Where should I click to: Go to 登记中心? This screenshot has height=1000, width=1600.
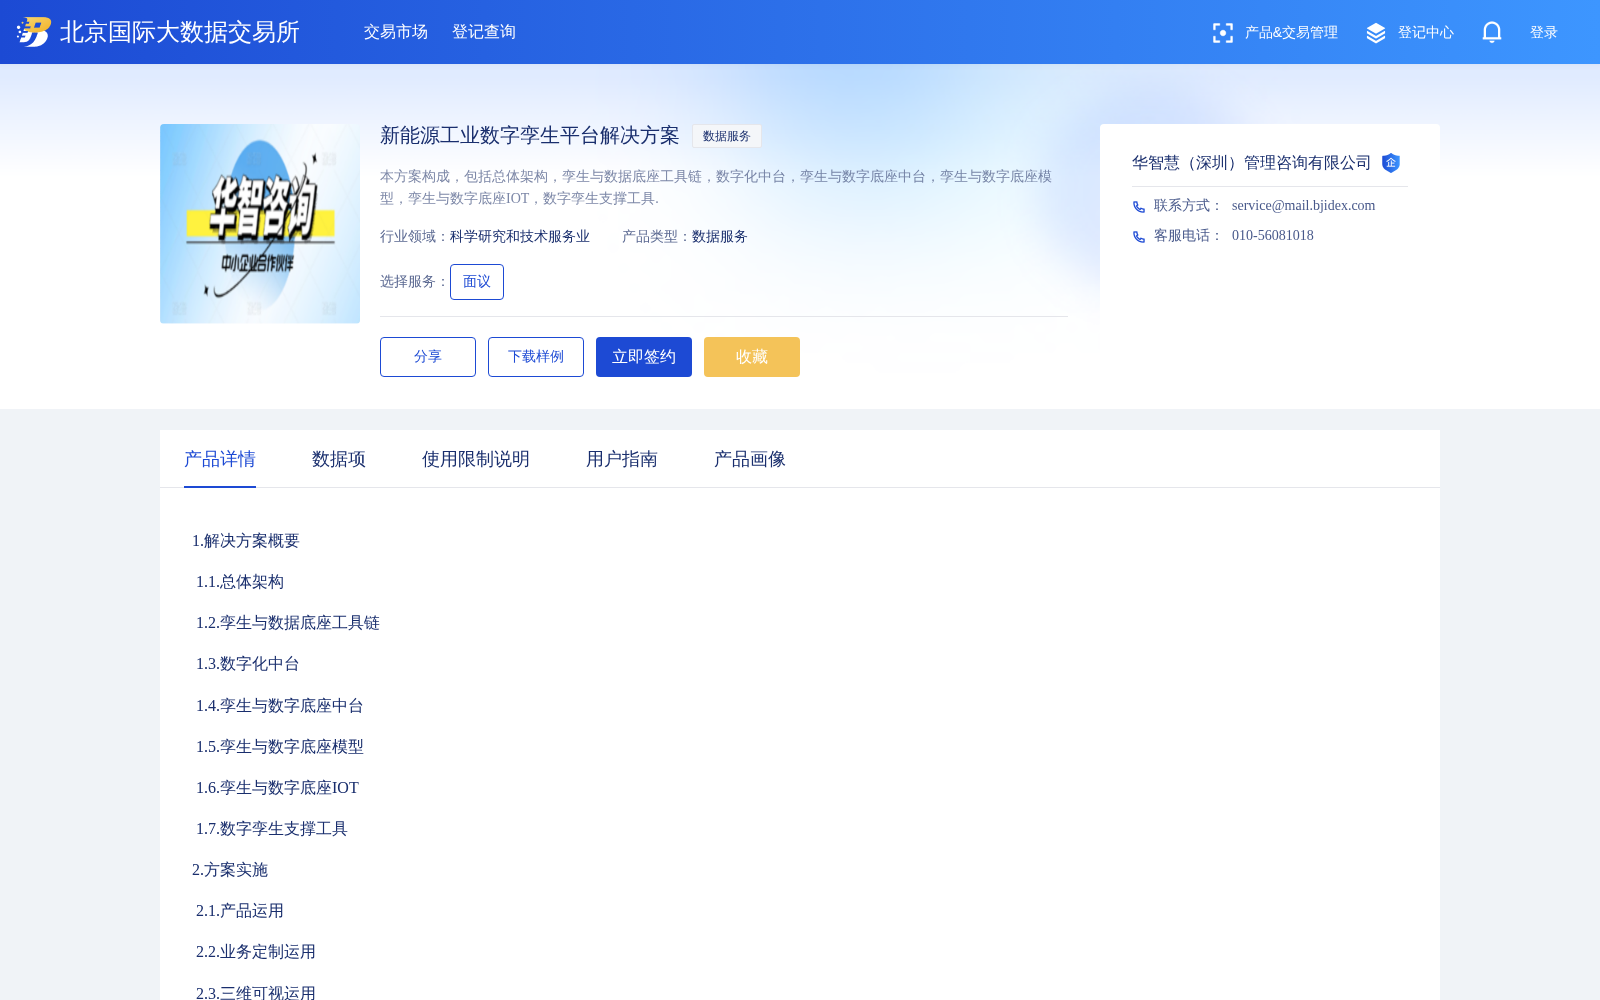point(1426,33)
